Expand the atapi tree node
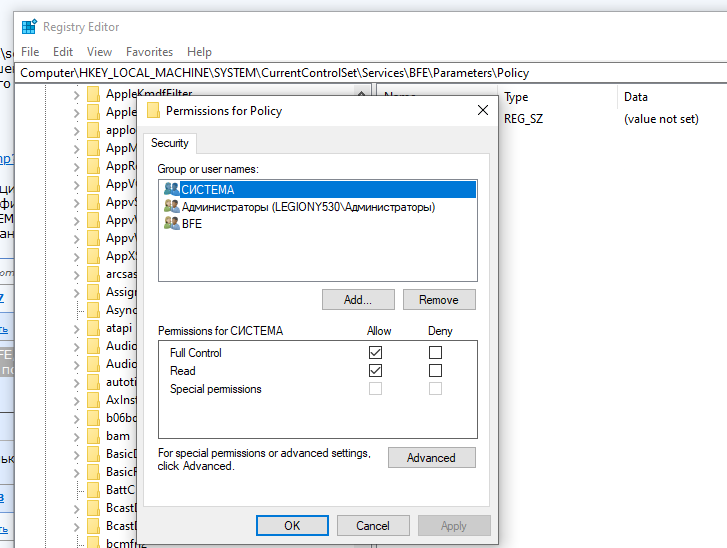This screenshot has height=548, width=727. 77,329
